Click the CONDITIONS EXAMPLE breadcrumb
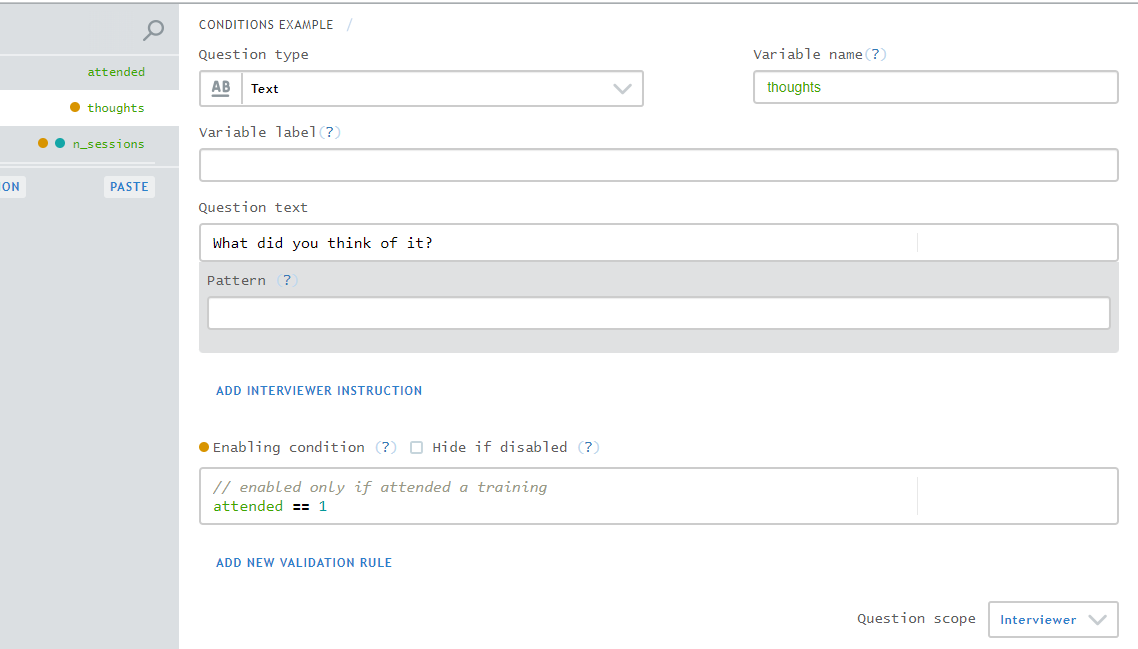The image size is (1138, 649). coord(266,25)
